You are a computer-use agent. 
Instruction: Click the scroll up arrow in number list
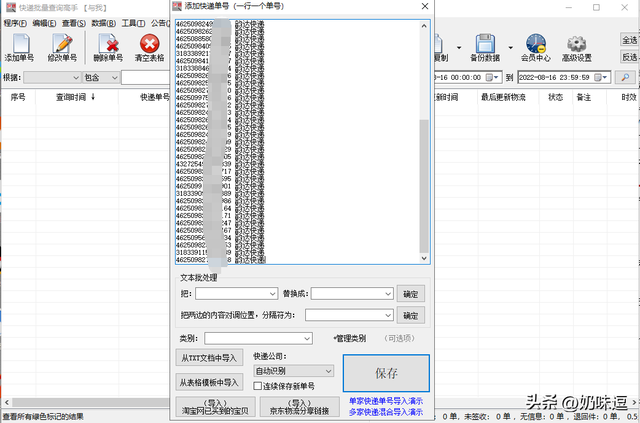tap(424, 26)
